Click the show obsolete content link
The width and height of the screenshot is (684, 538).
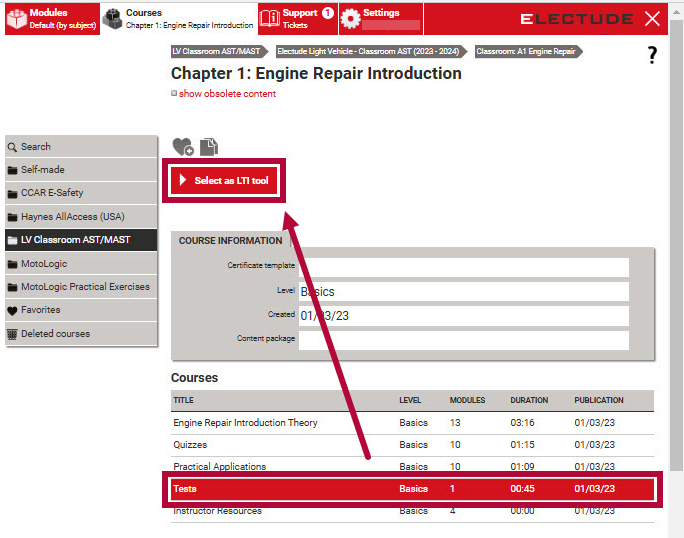(227, 94)
